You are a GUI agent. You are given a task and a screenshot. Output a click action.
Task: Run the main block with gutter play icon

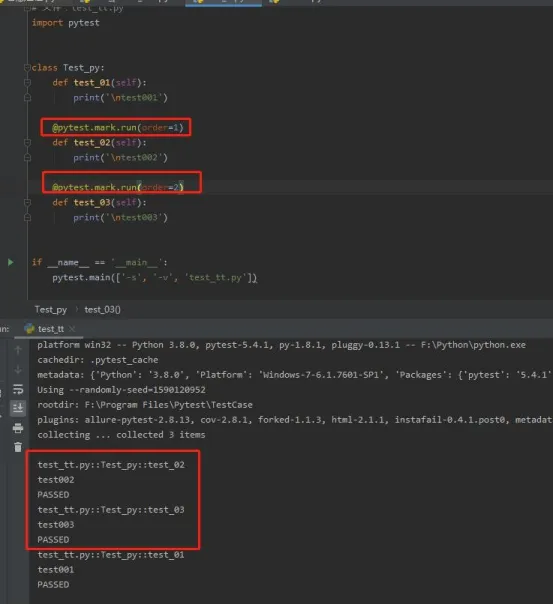pyautogui.click(x=10, y=263)
